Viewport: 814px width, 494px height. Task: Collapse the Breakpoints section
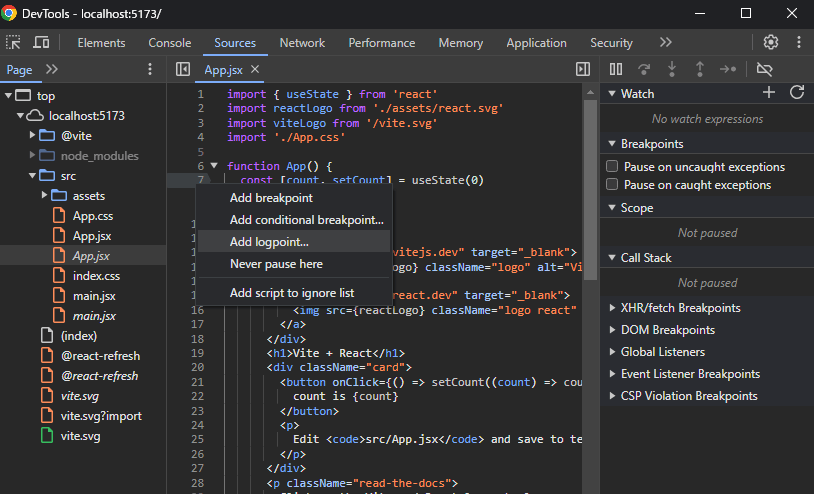612,144
